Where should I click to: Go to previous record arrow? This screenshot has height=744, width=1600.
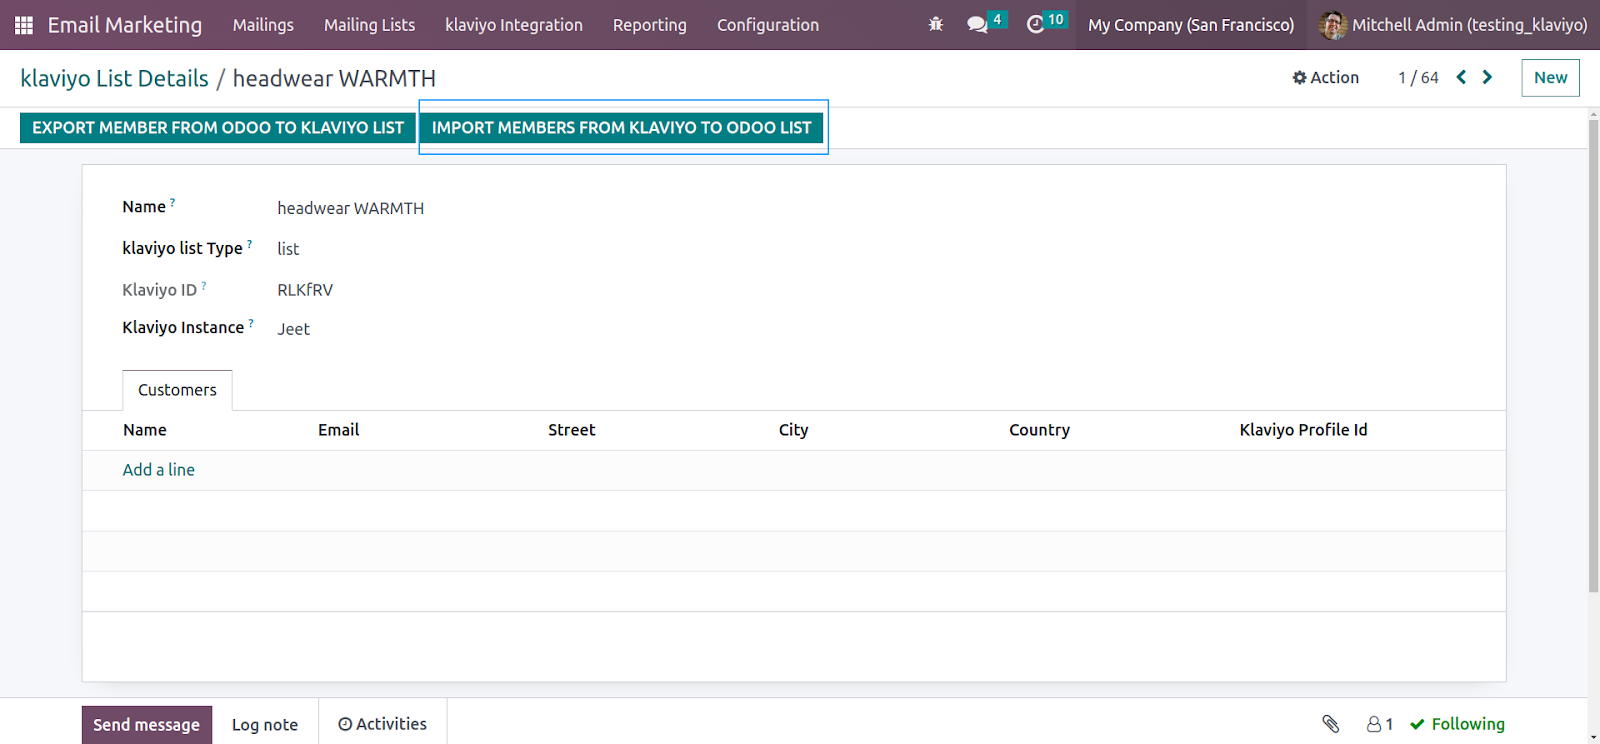tap(1461, 77)
